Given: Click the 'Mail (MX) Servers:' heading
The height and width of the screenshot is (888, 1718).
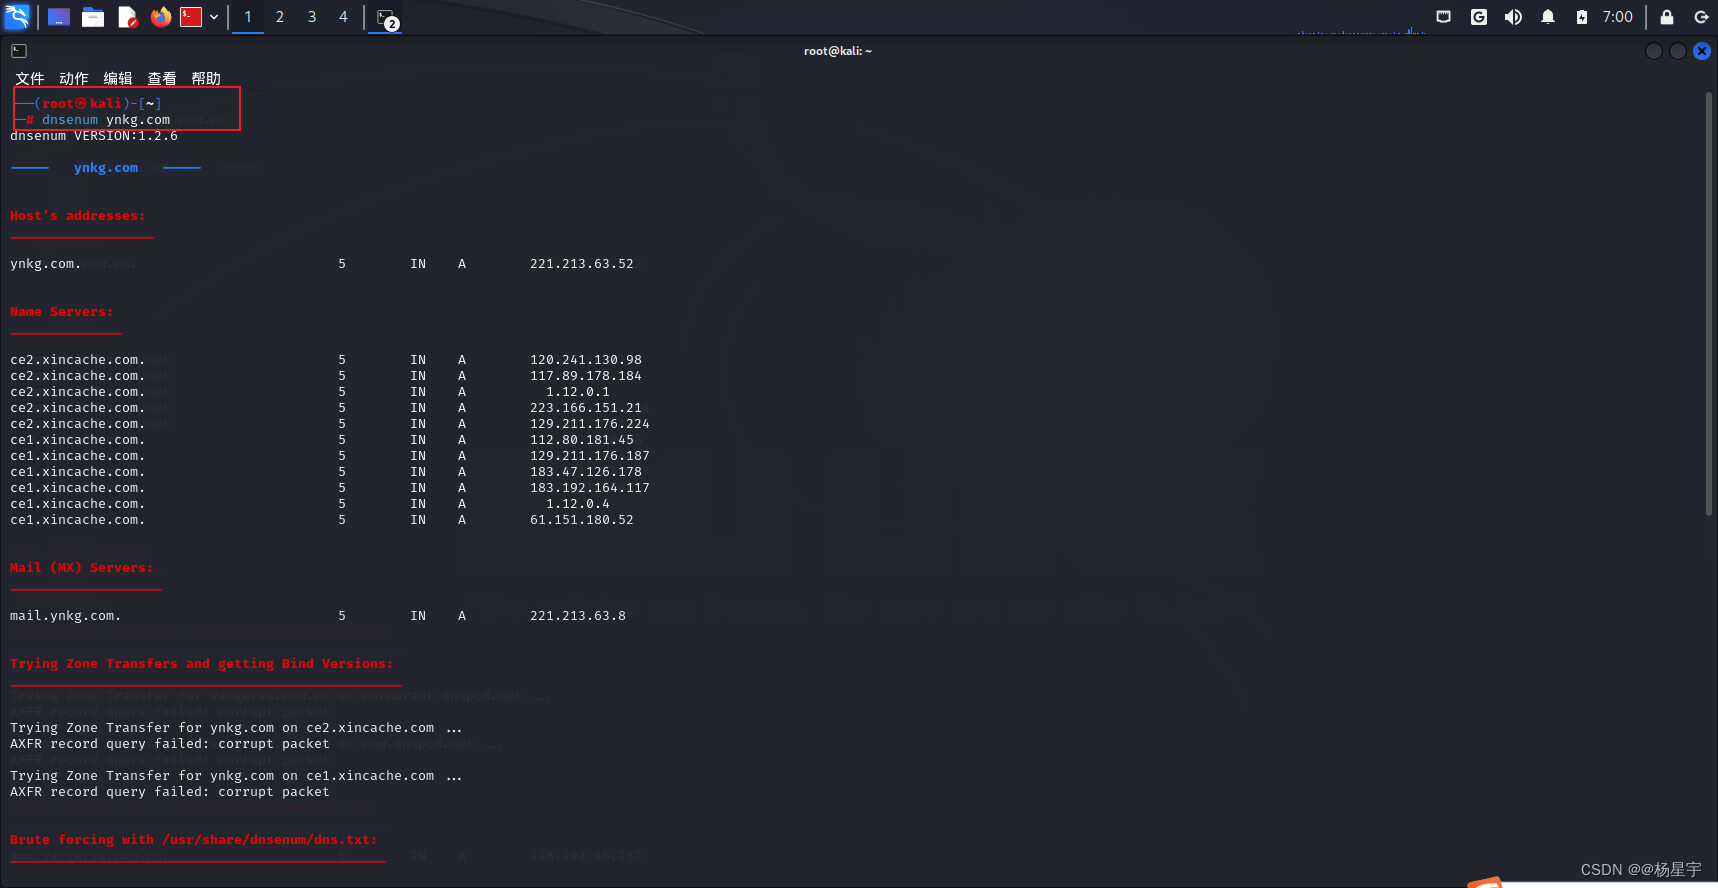Looking at the screenshot, I should tap(82, 568).
